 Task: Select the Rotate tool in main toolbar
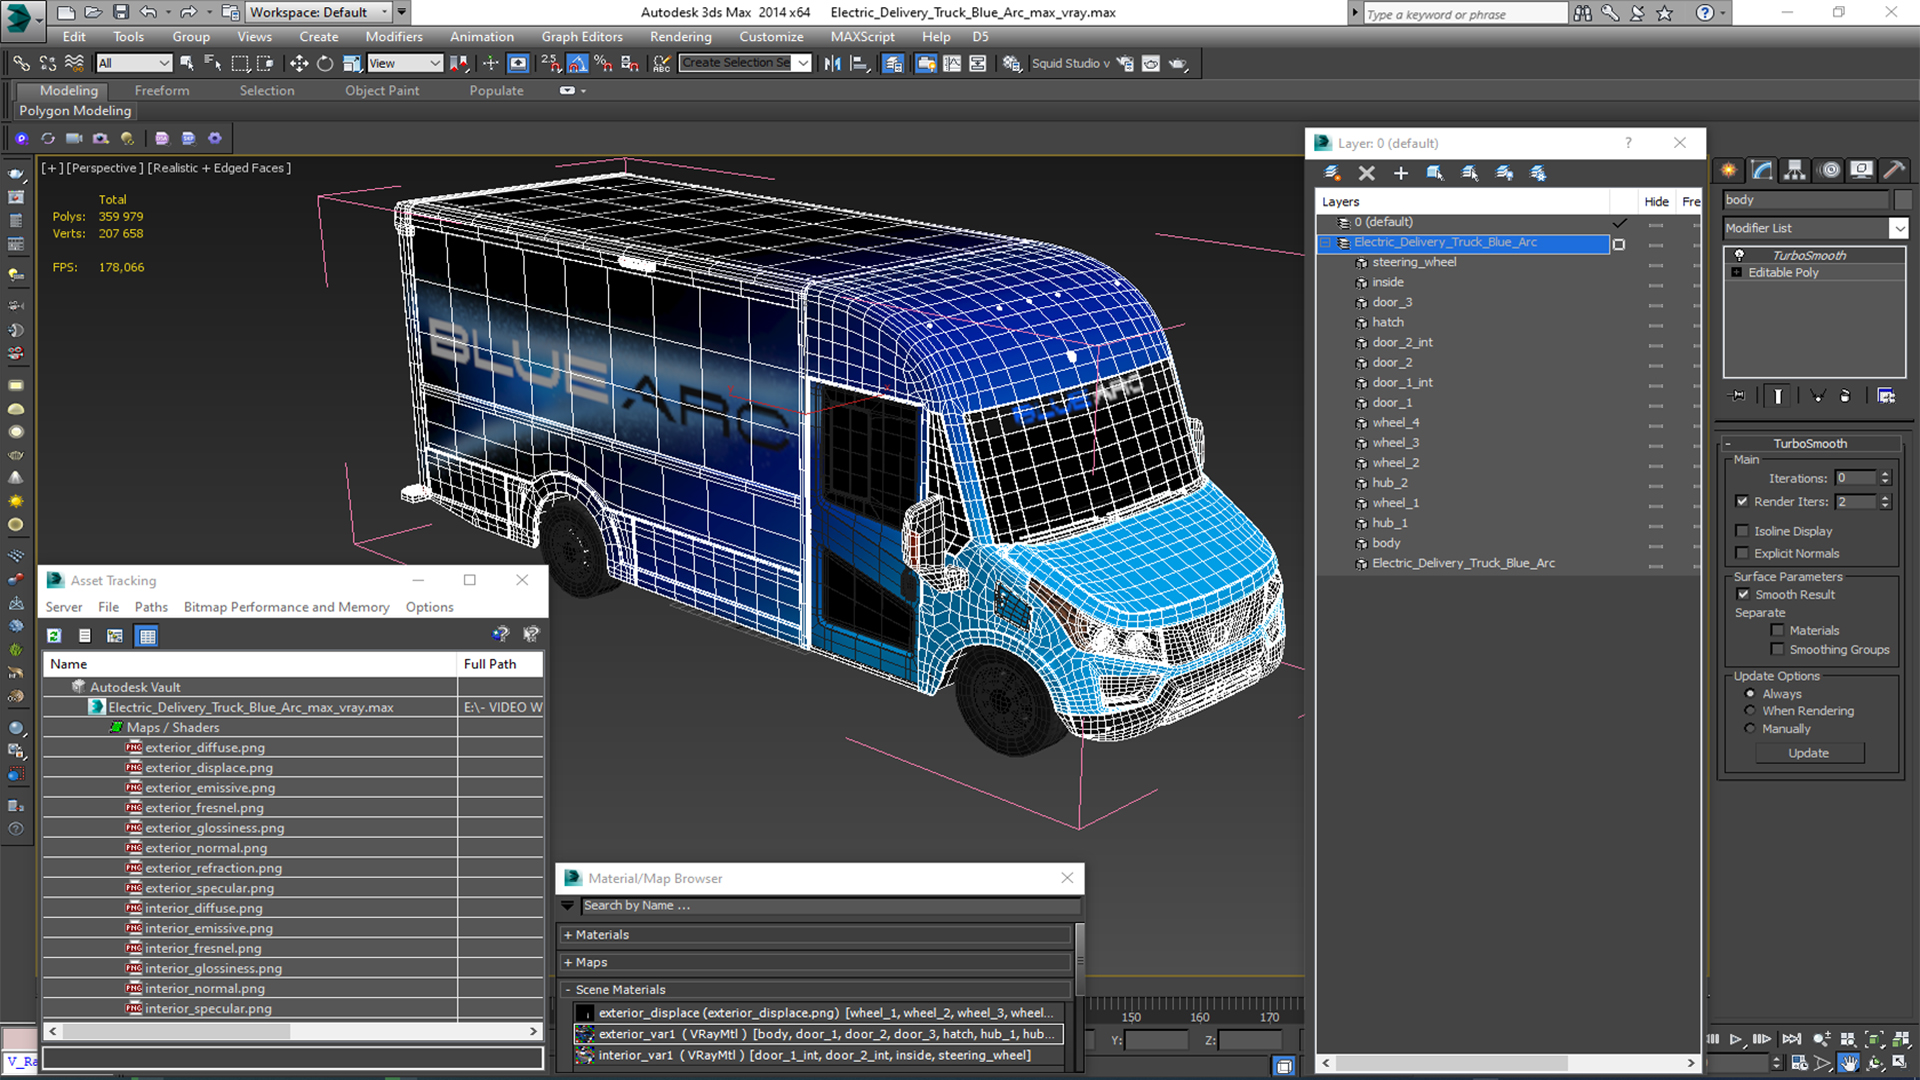325,63
